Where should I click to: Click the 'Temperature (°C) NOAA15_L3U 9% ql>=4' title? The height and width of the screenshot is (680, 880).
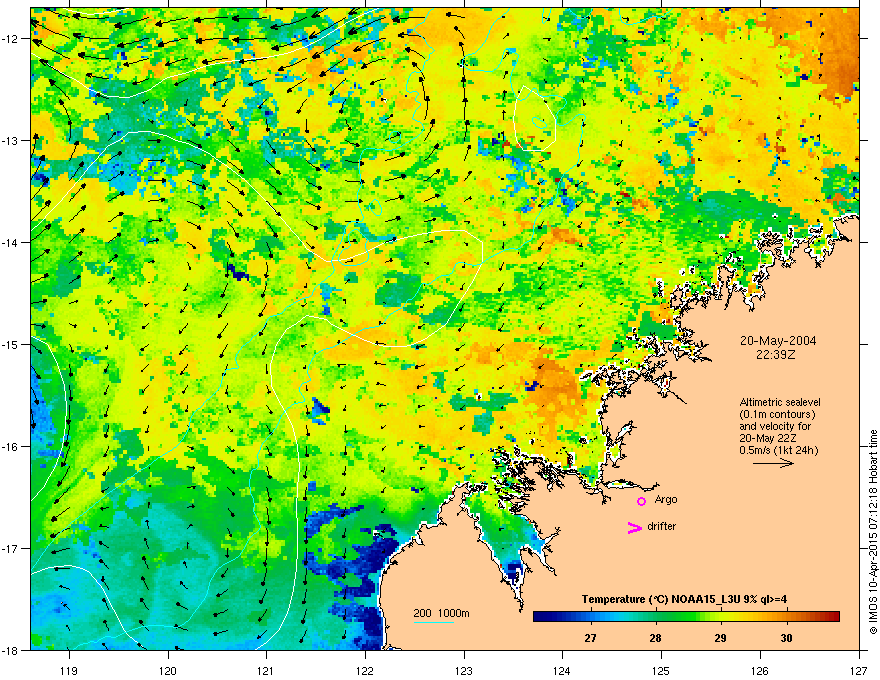684,599
